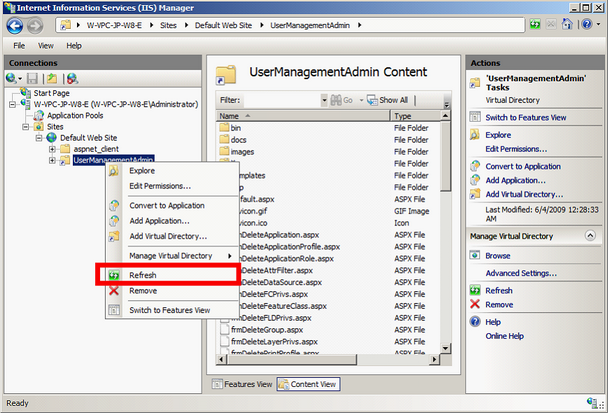The height and width of the screenshot is (413, 608).
Task: Click the red X Remove icon in Actions pane
Action: (x=475, y=304)
